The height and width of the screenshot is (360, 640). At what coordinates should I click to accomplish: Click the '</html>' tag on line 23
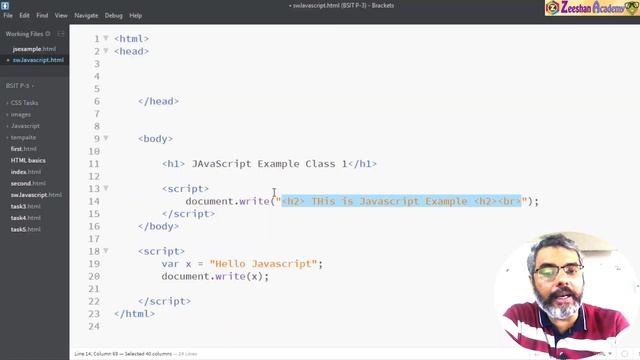coord(134,314)
